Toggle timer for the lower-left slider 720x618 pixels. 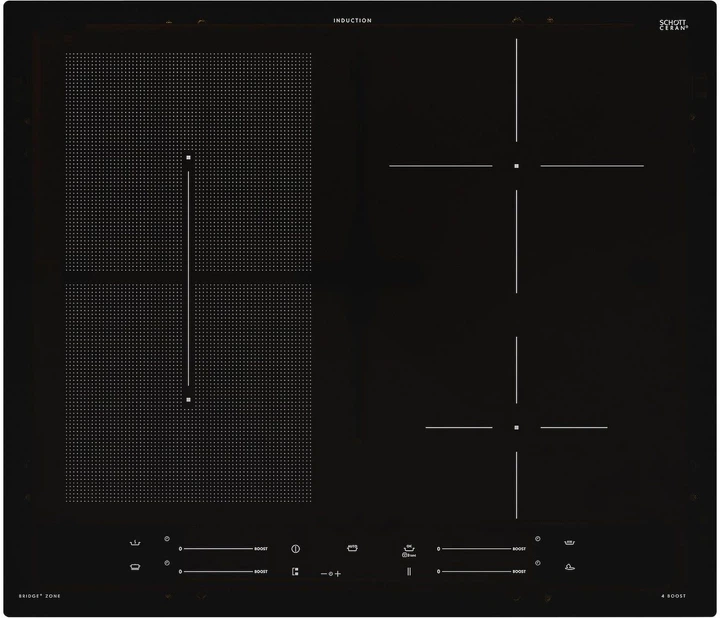point(167,563)
